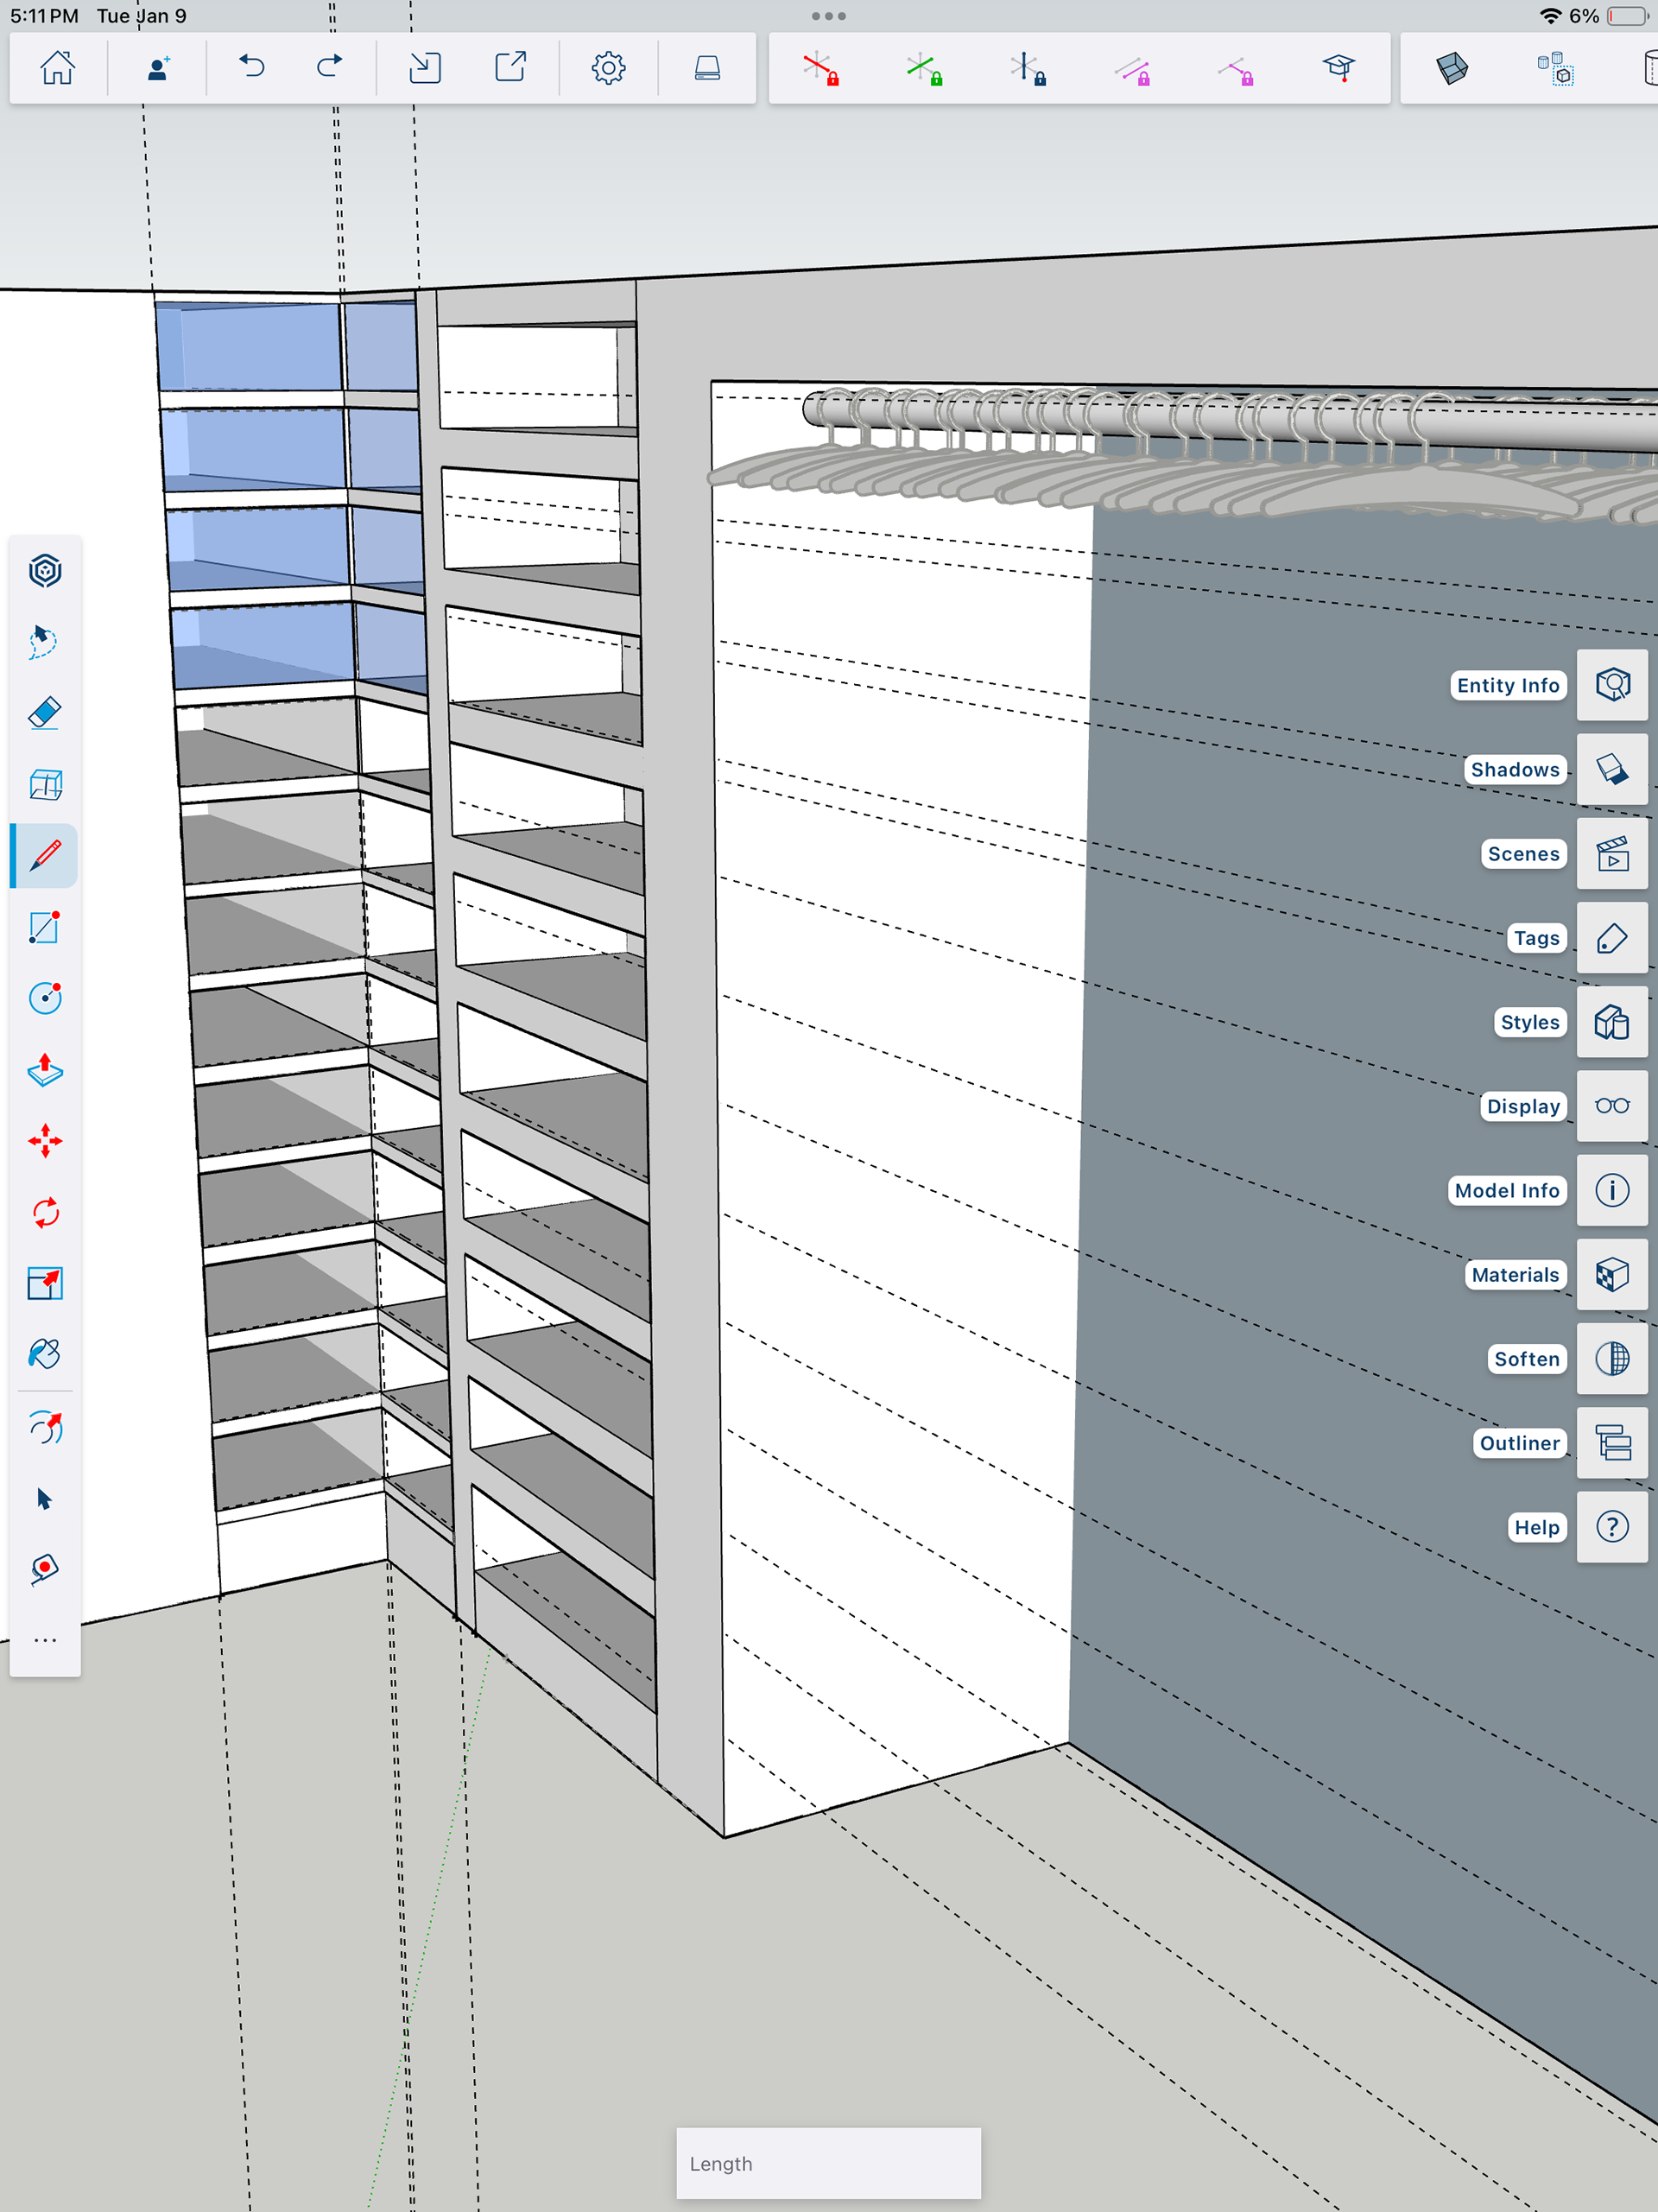Toggle the red axis lock
1658x2212 pixels.
[x=821, y=69]
